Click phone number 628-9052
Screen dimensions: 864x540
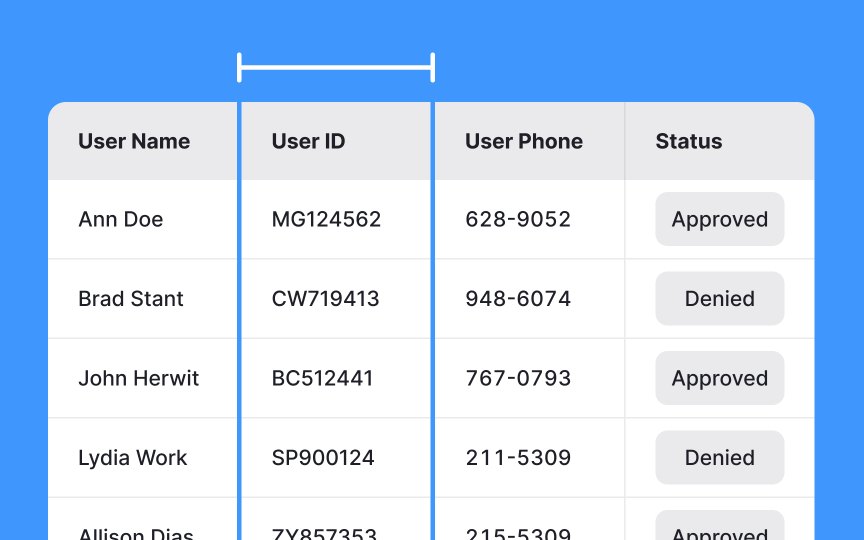click(518, 219)
